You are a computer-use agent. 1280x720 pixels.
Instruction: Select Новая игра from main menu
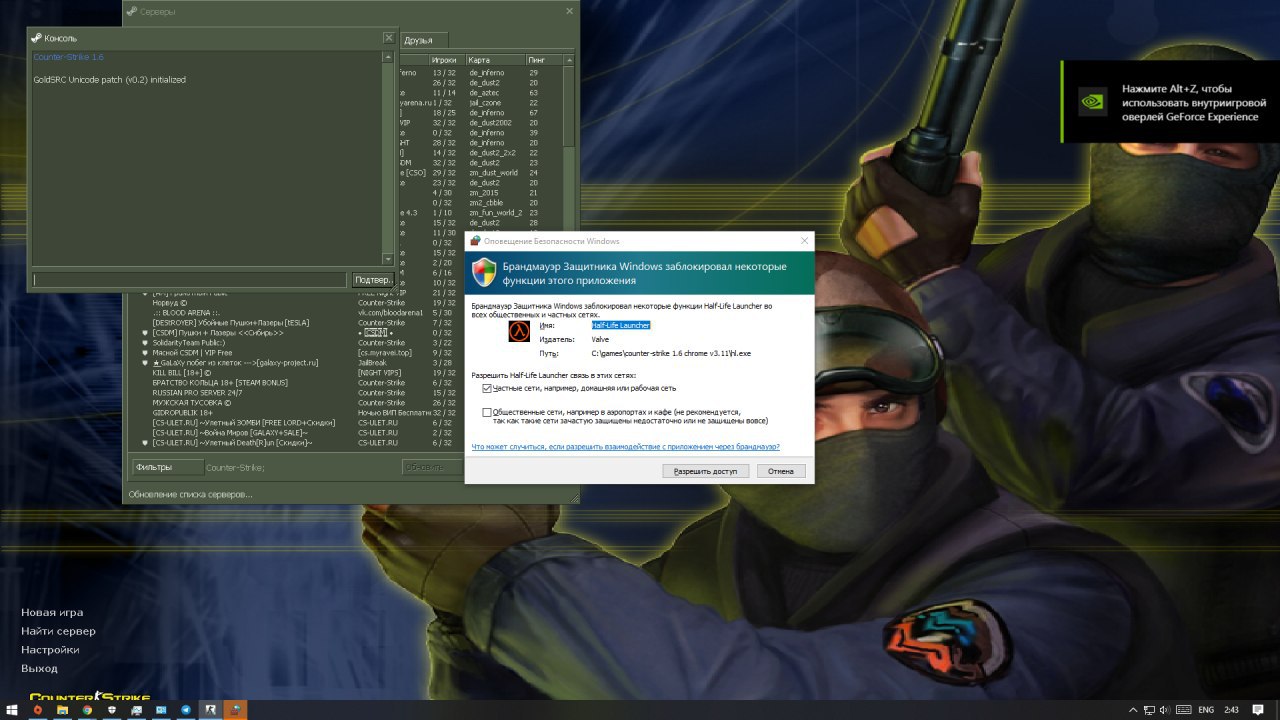[x=52, y=612]
